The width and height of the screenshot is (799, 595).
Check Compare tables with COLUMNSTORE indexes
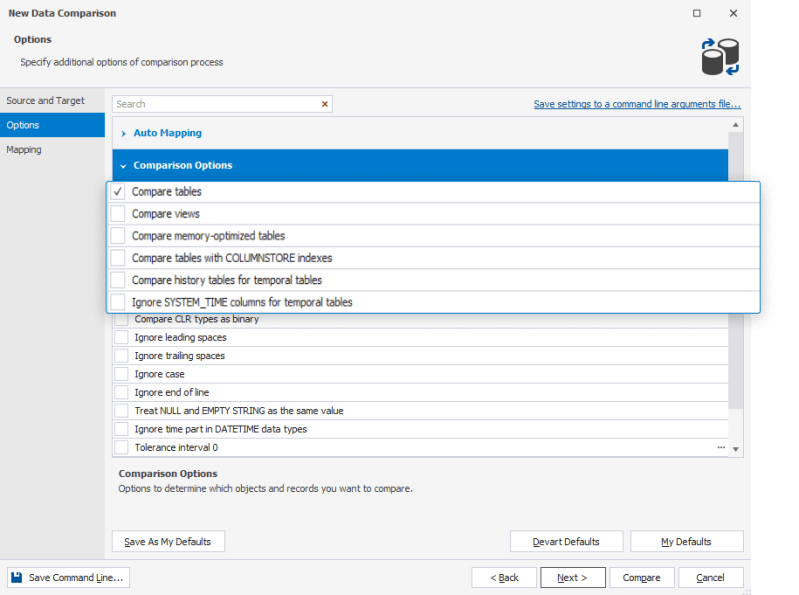click(118, 258)
